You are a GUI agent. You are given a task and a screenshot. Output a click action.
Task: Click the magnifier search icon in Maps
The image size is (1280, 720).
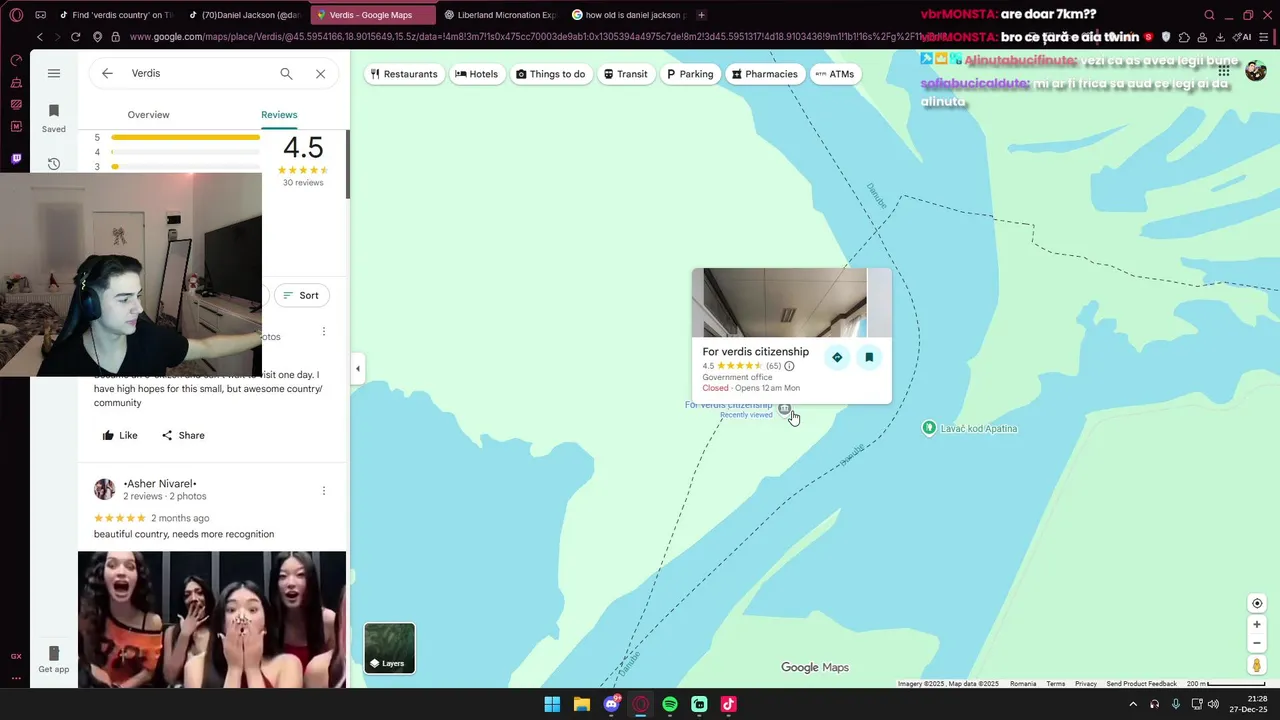click(x=286, y=73)
